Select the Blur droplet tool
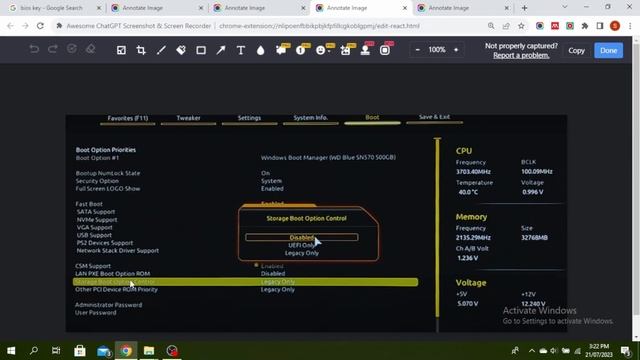Viewport: 640px width, 360px height. (x=260, y=50)
